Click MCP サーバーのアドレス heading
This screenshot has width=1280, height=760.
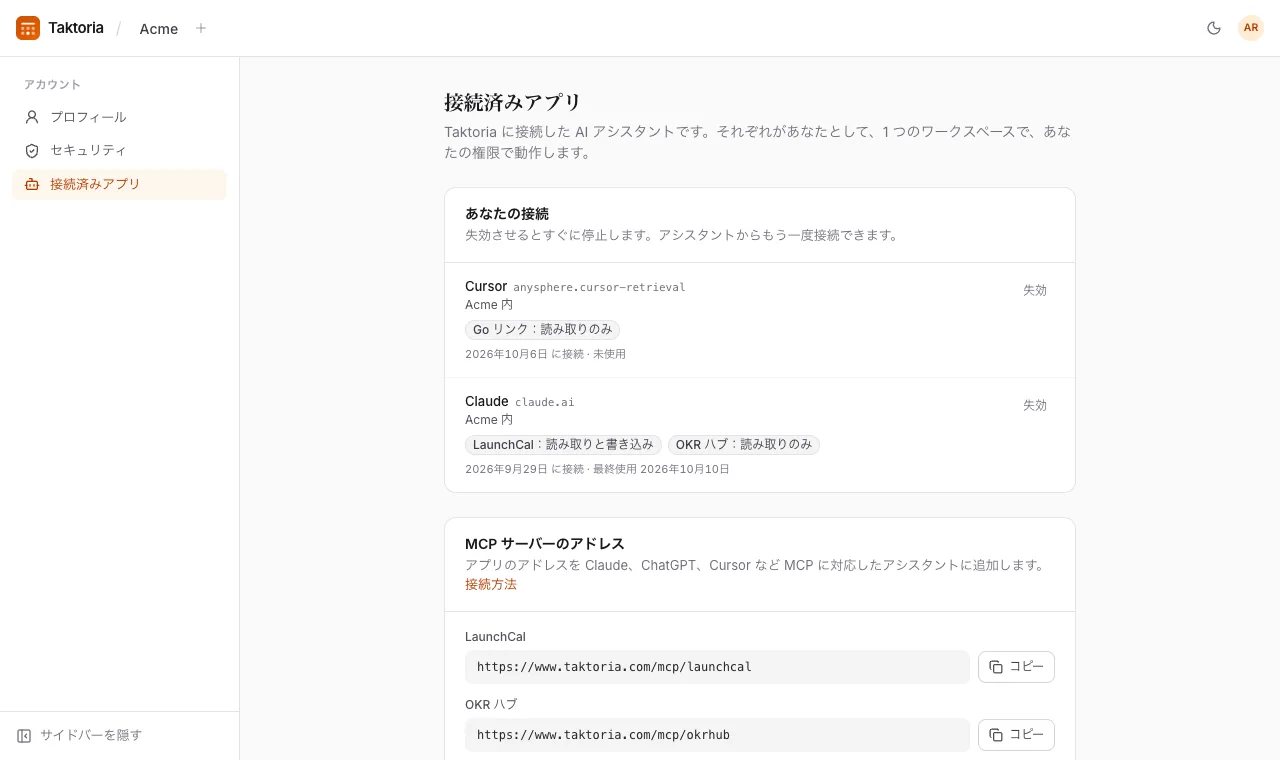click(x=545, y=544)
